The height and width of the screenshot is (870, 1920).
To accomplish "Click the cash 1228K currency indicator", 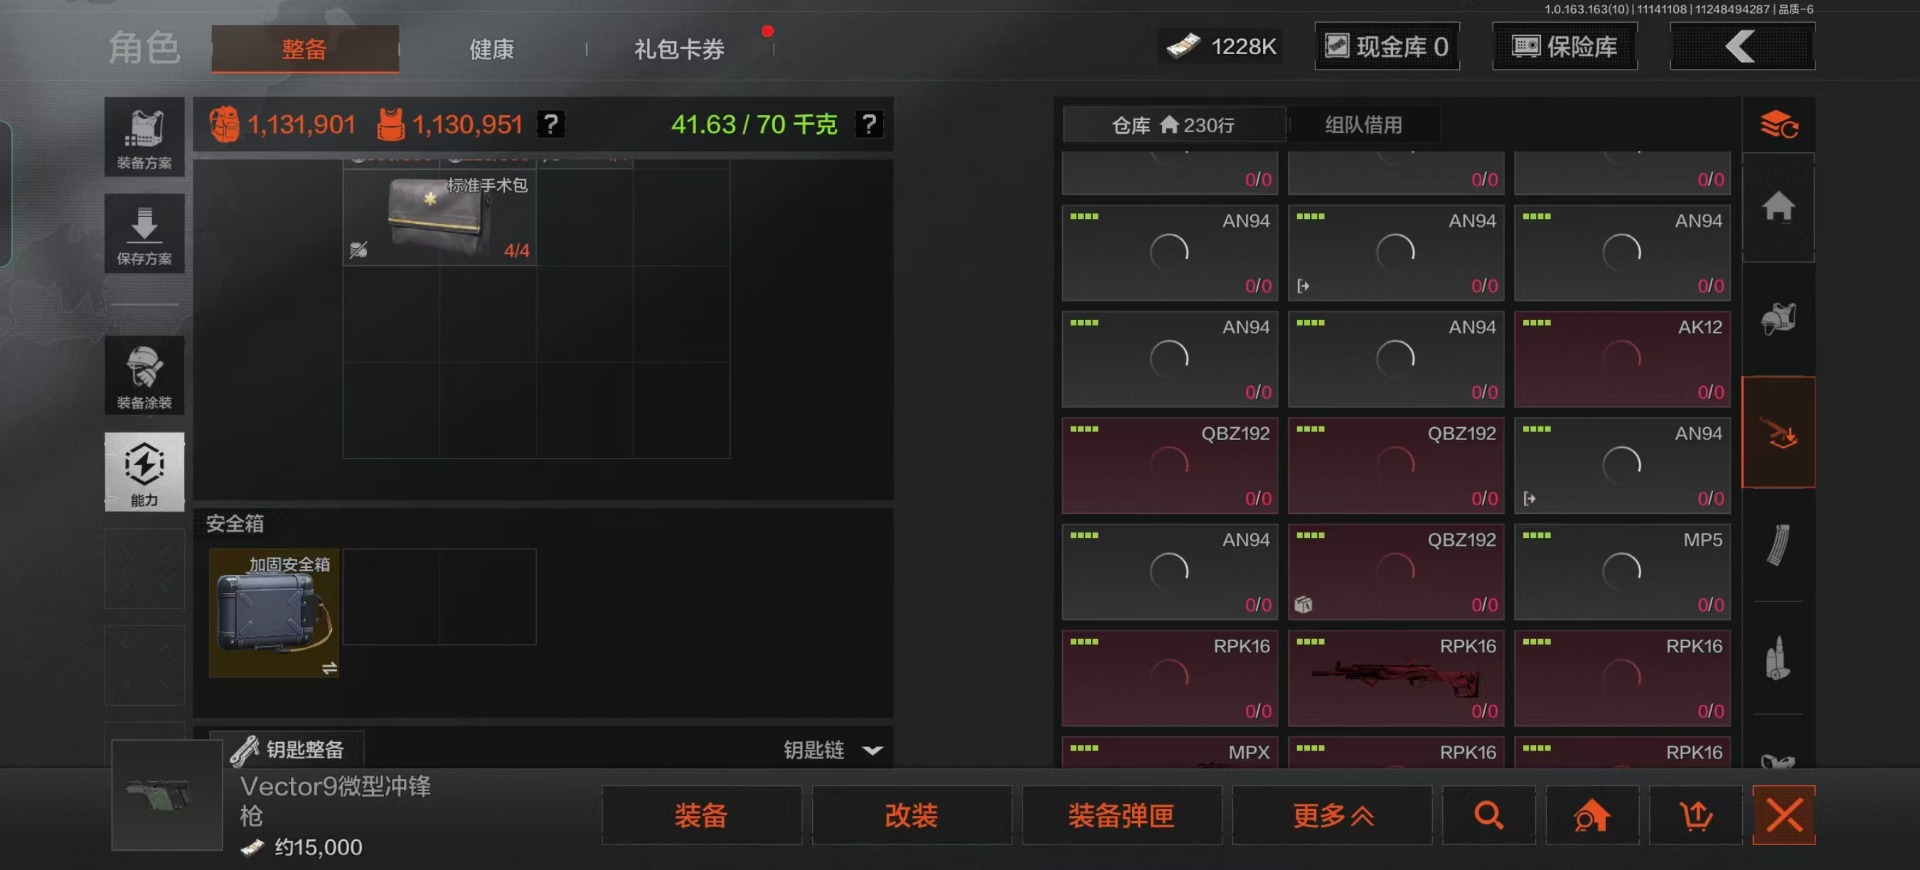I will (1222, 46).
